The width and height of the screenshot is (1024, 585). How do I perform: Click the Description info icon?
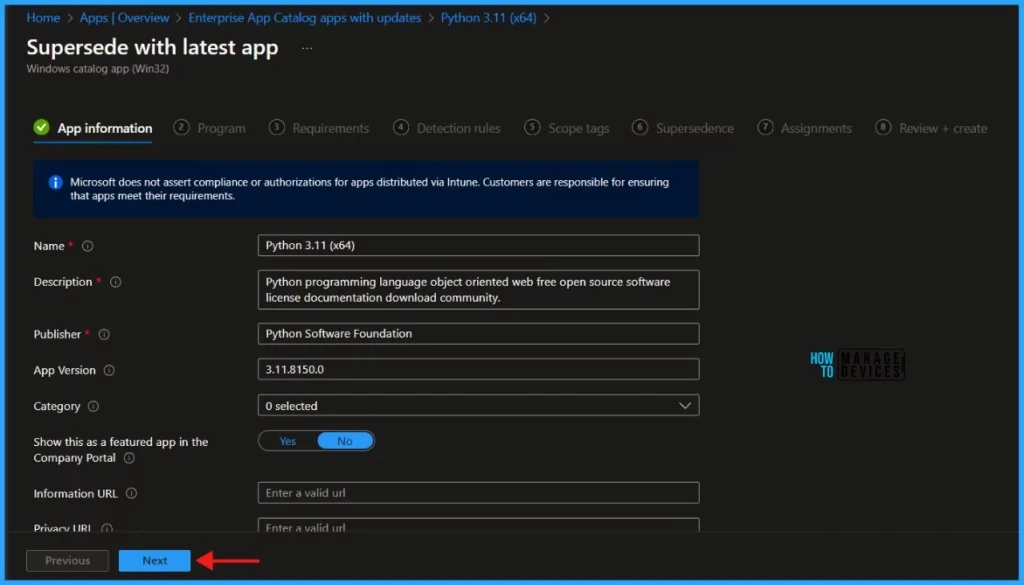click(x=116, y=282)
